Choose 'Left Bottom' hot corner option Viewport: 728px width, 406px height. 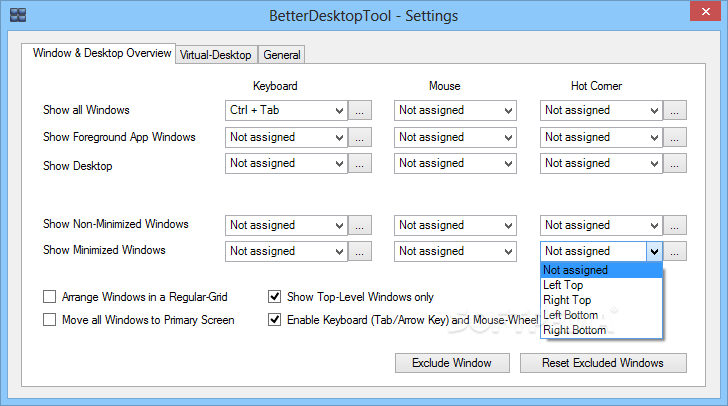click(x=601, y=315)
